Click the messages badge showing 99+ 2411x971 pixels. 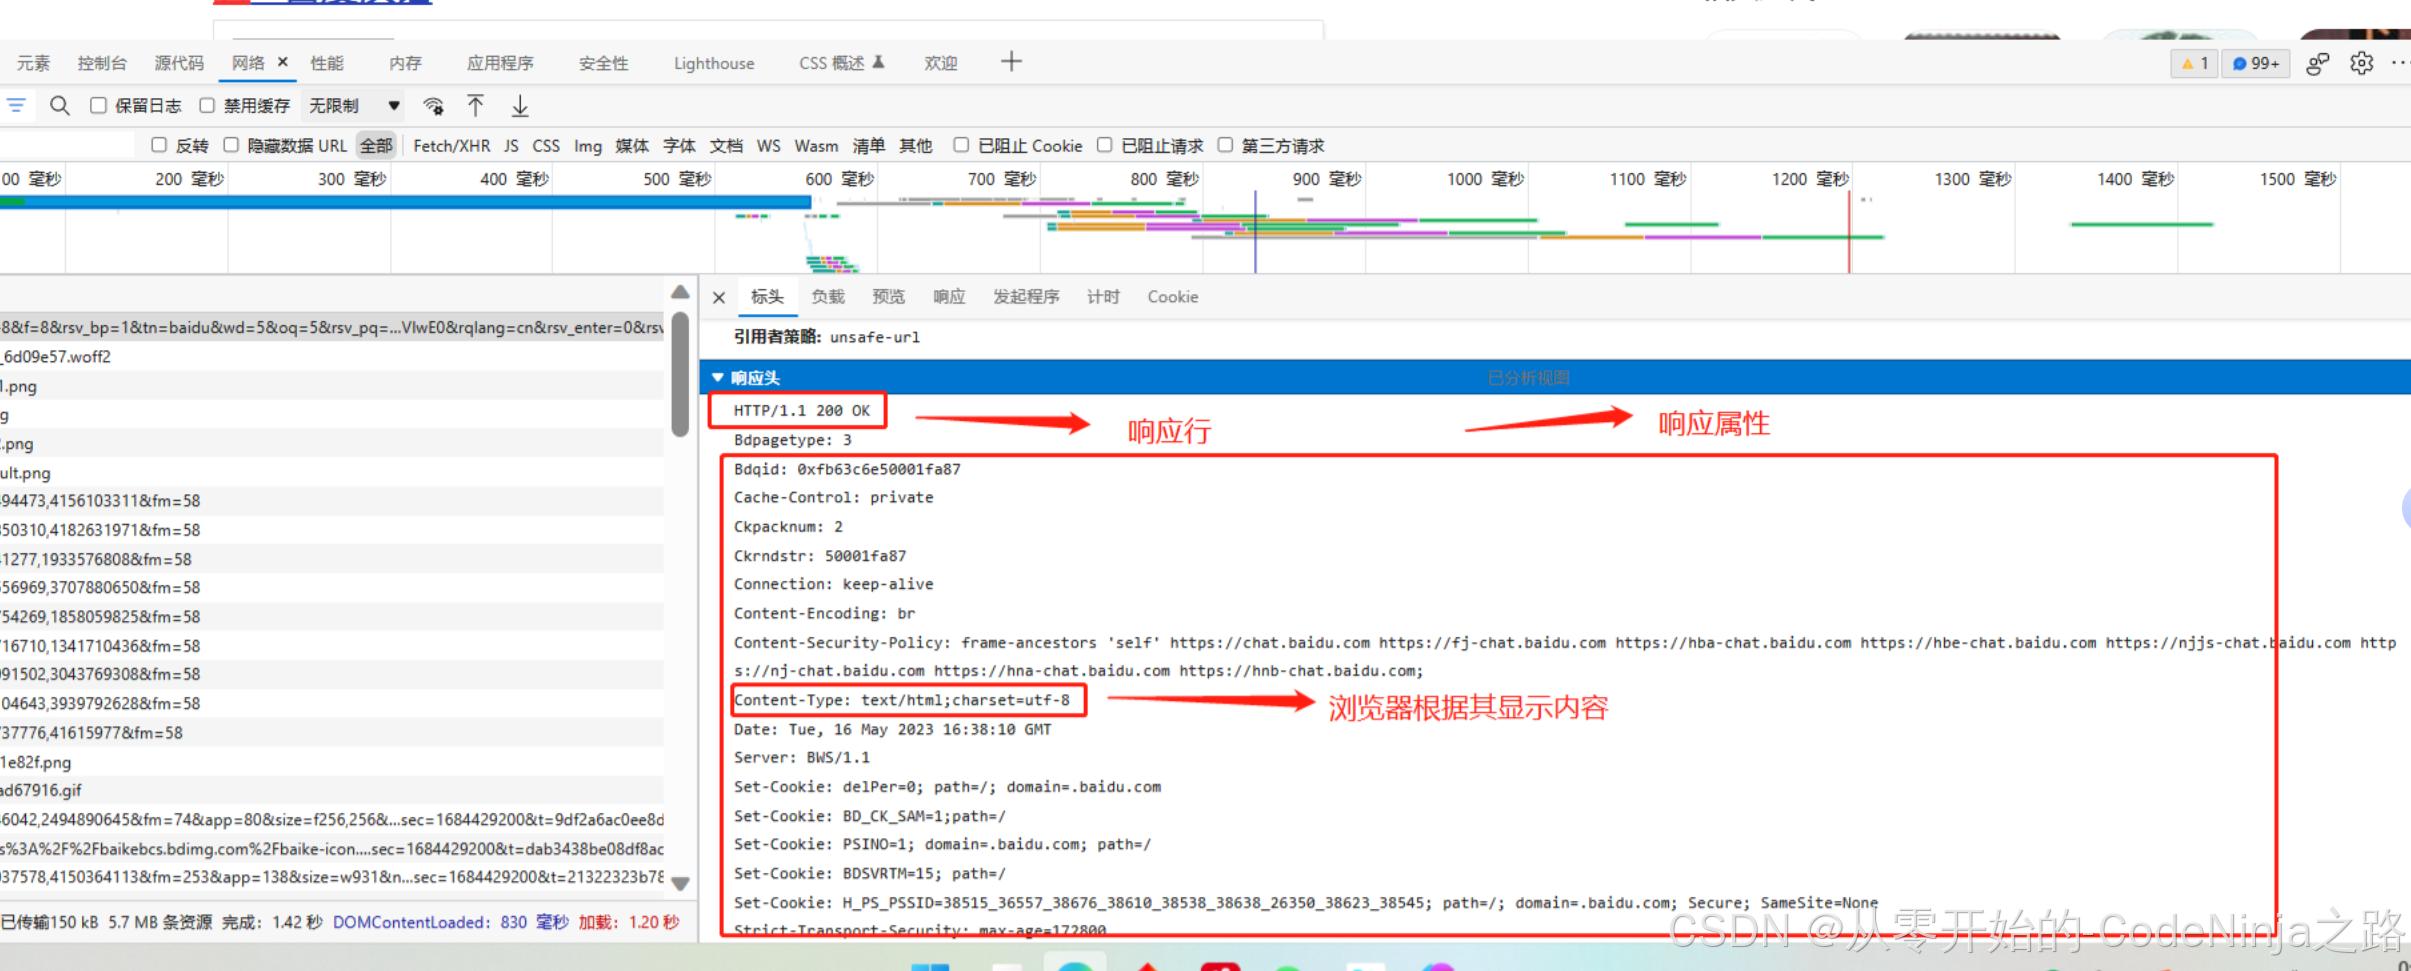point(2256,64)
